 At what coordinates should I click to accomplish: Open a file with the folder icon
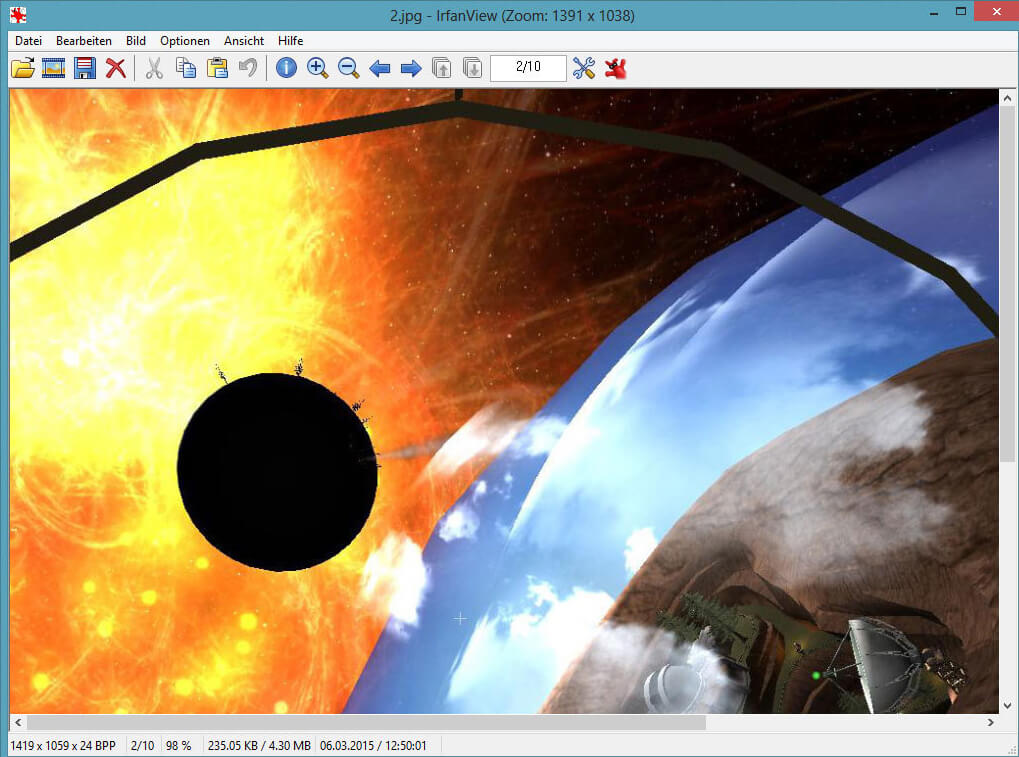(23, 68)
